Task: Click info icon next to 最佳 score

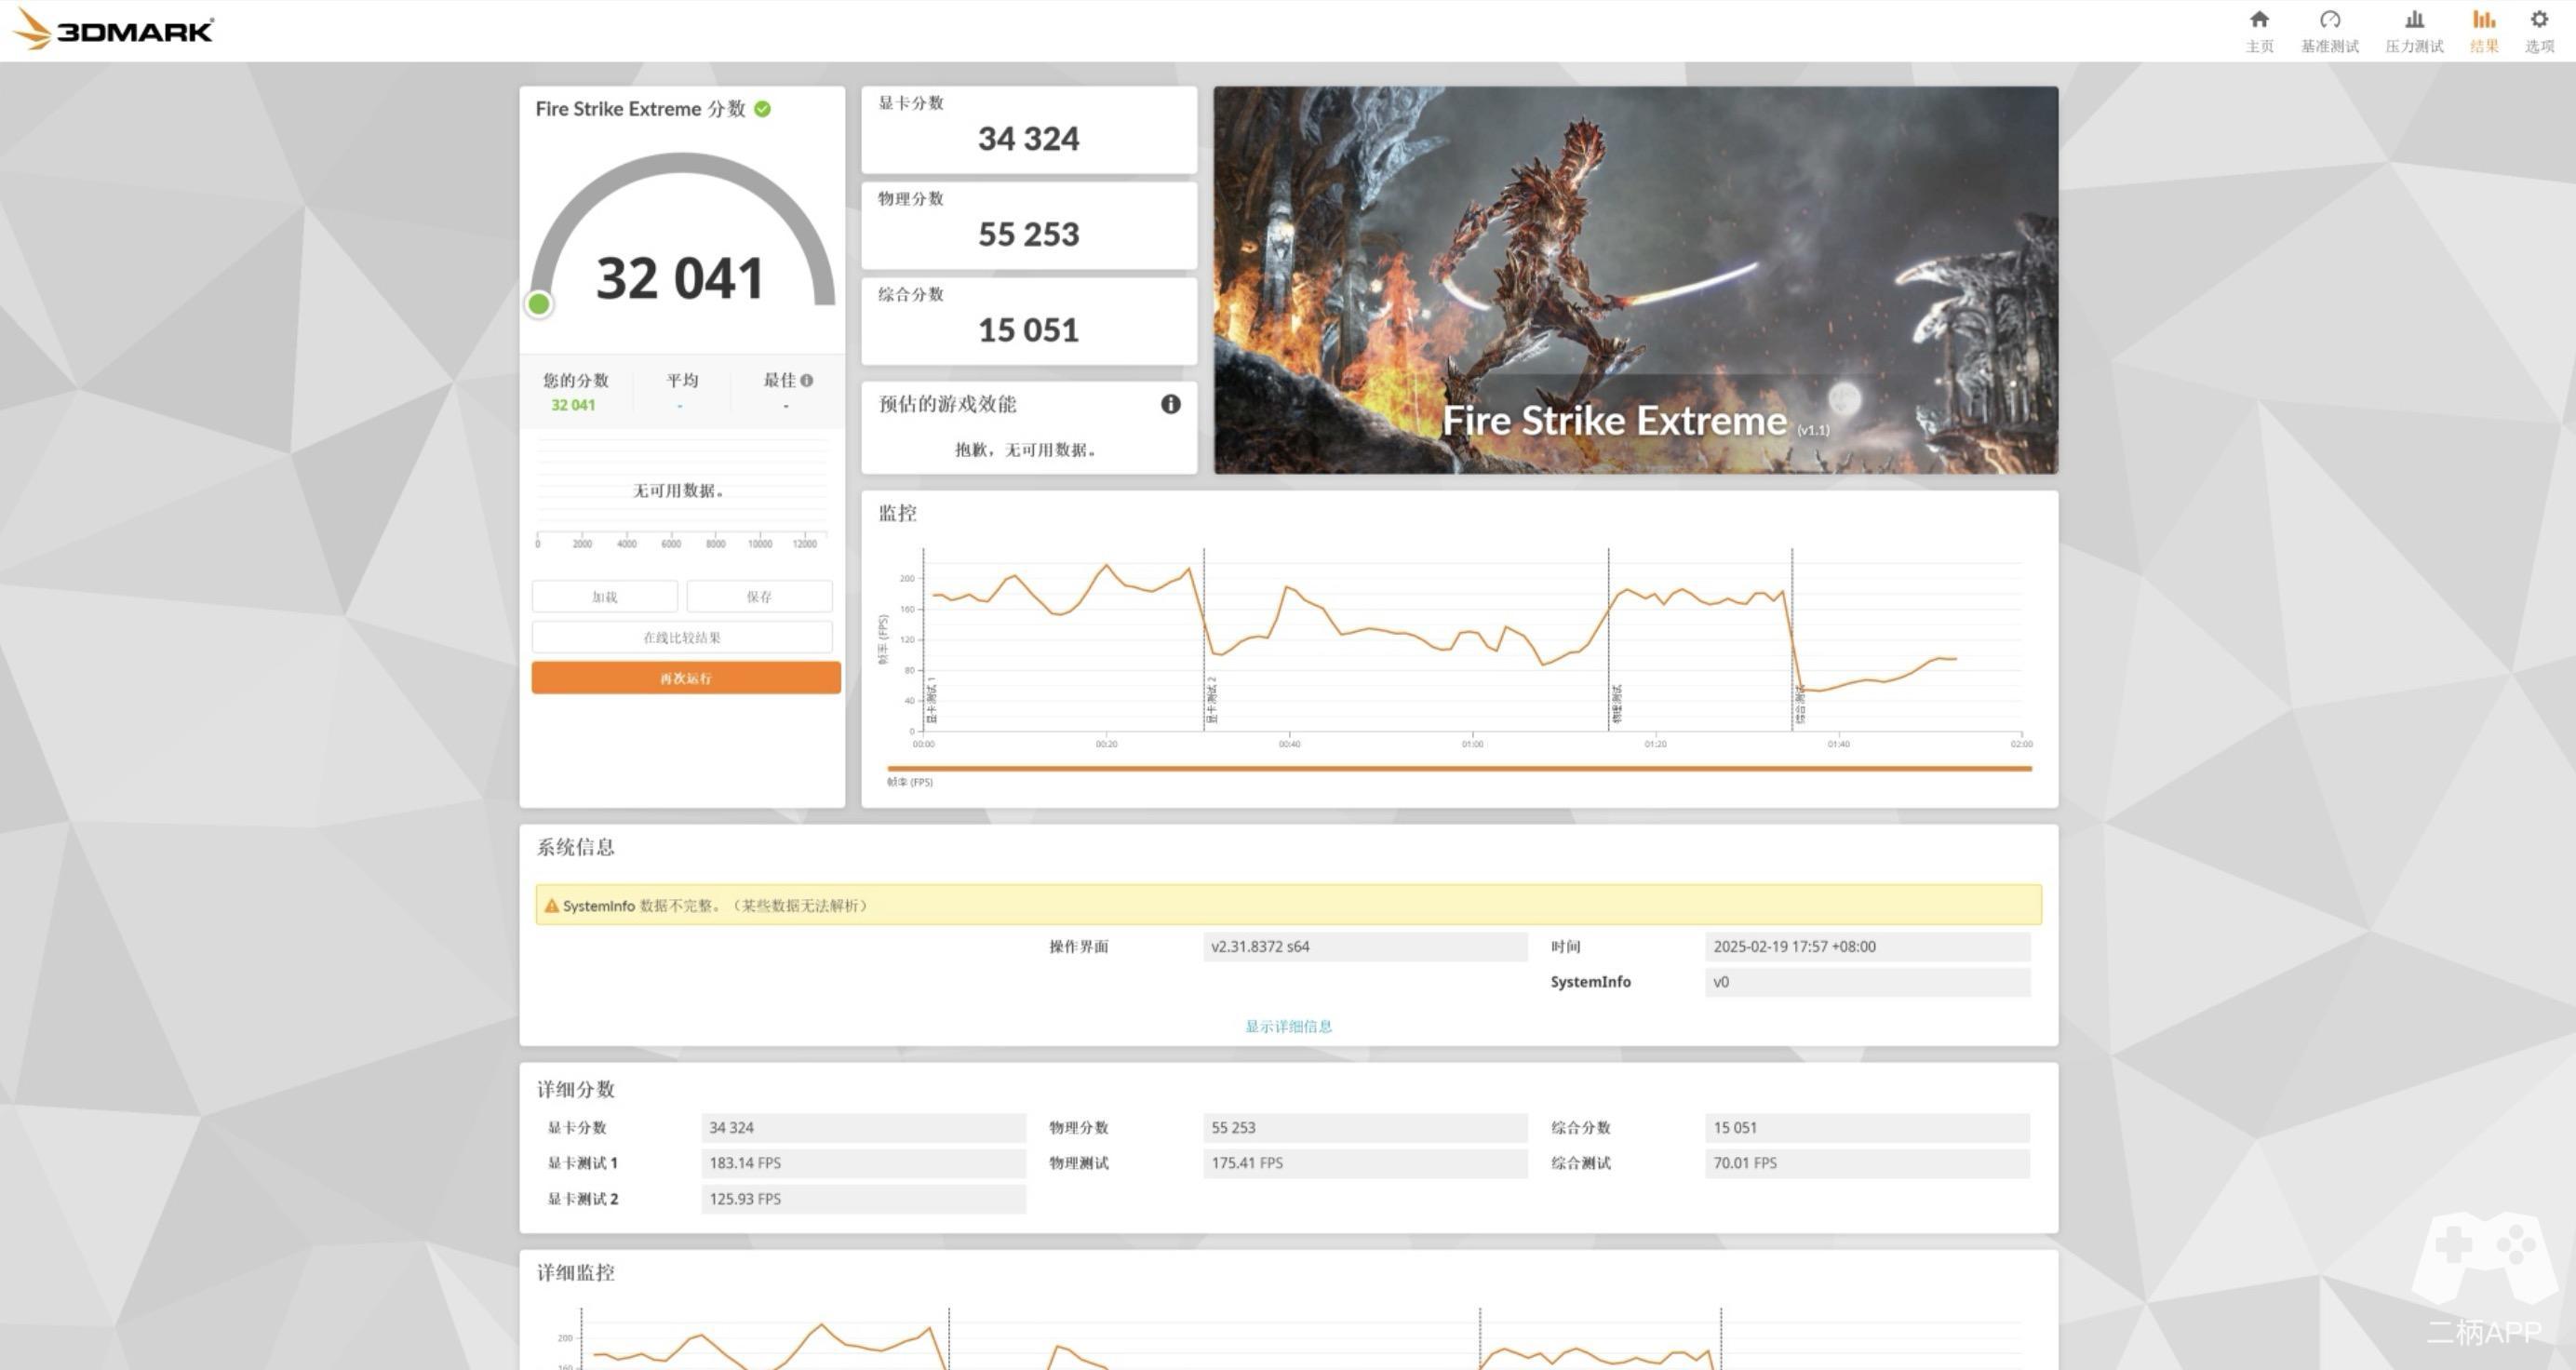Action: [807, 380]
